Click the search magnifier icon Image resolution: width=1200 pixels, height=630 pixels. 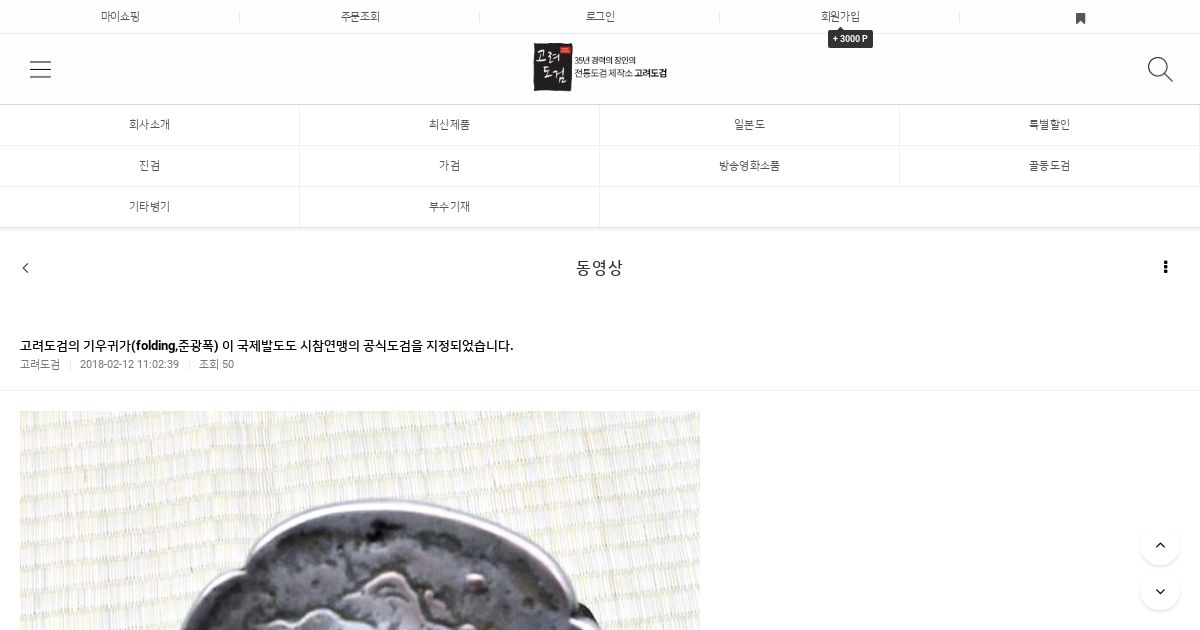[x=1160, y=69]
